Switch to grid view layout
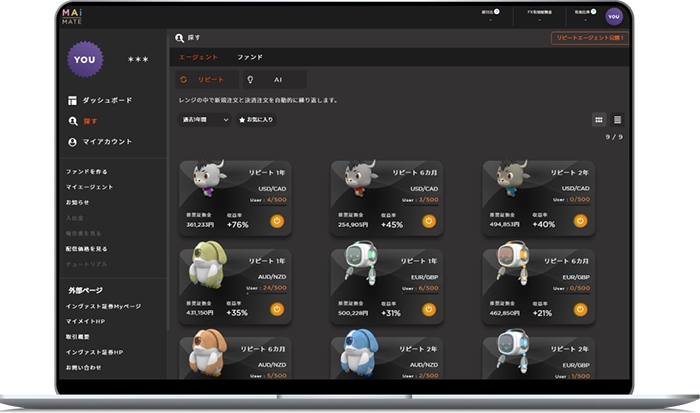The image size is (700, 413). point(599,119)
